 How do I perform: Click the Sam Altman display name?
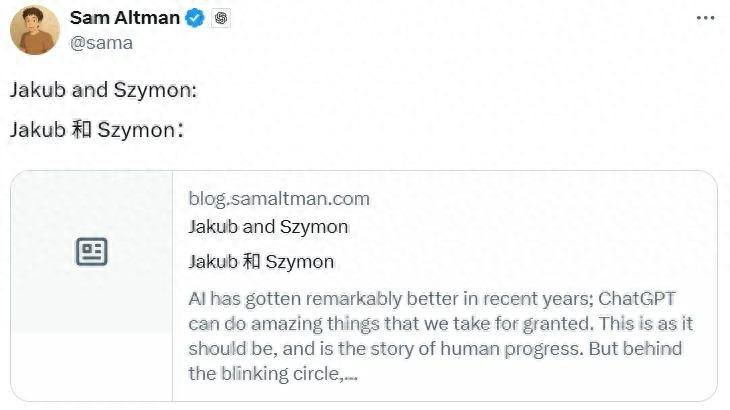[x=125, y=18]
